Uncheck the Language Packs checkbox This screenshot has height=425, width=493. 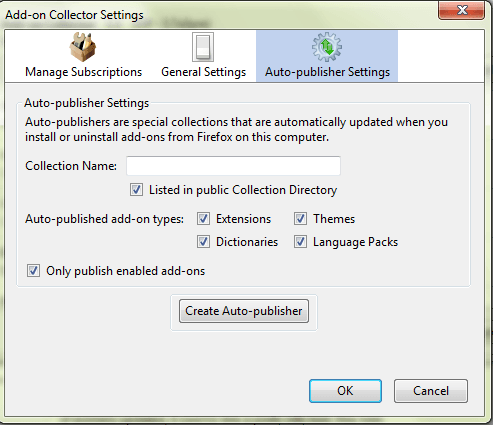tap(300, 242)
